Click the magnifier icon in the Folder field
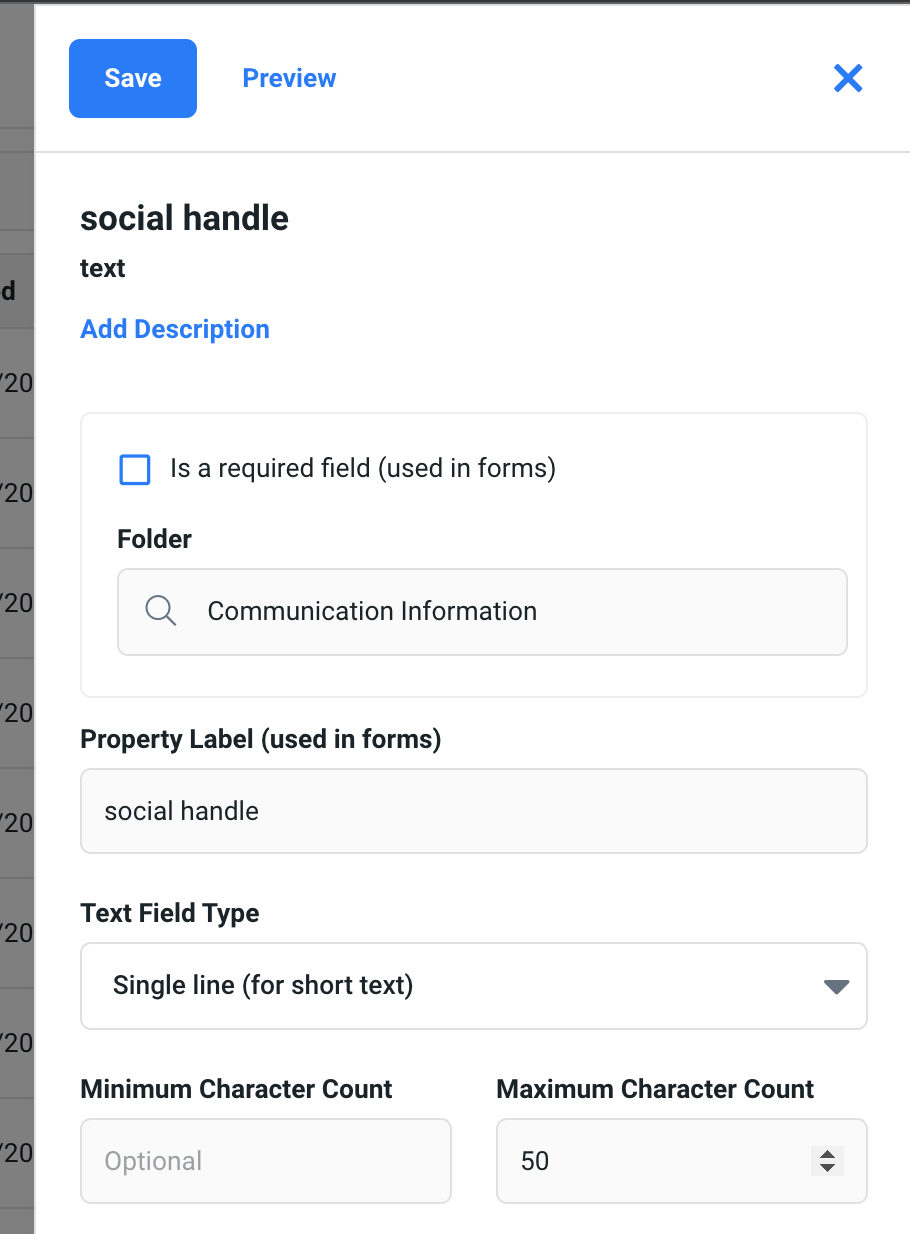Viewport: 910px width, 1234px height. pyautogui.click(x=161, y=611)
